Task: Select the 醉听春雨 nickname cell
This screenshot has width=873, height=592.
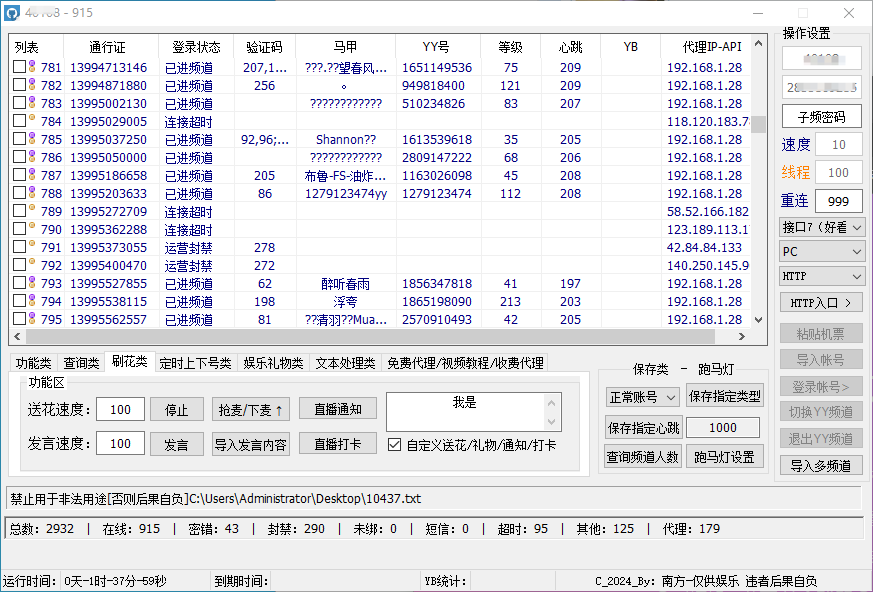Action: [345, 283]
